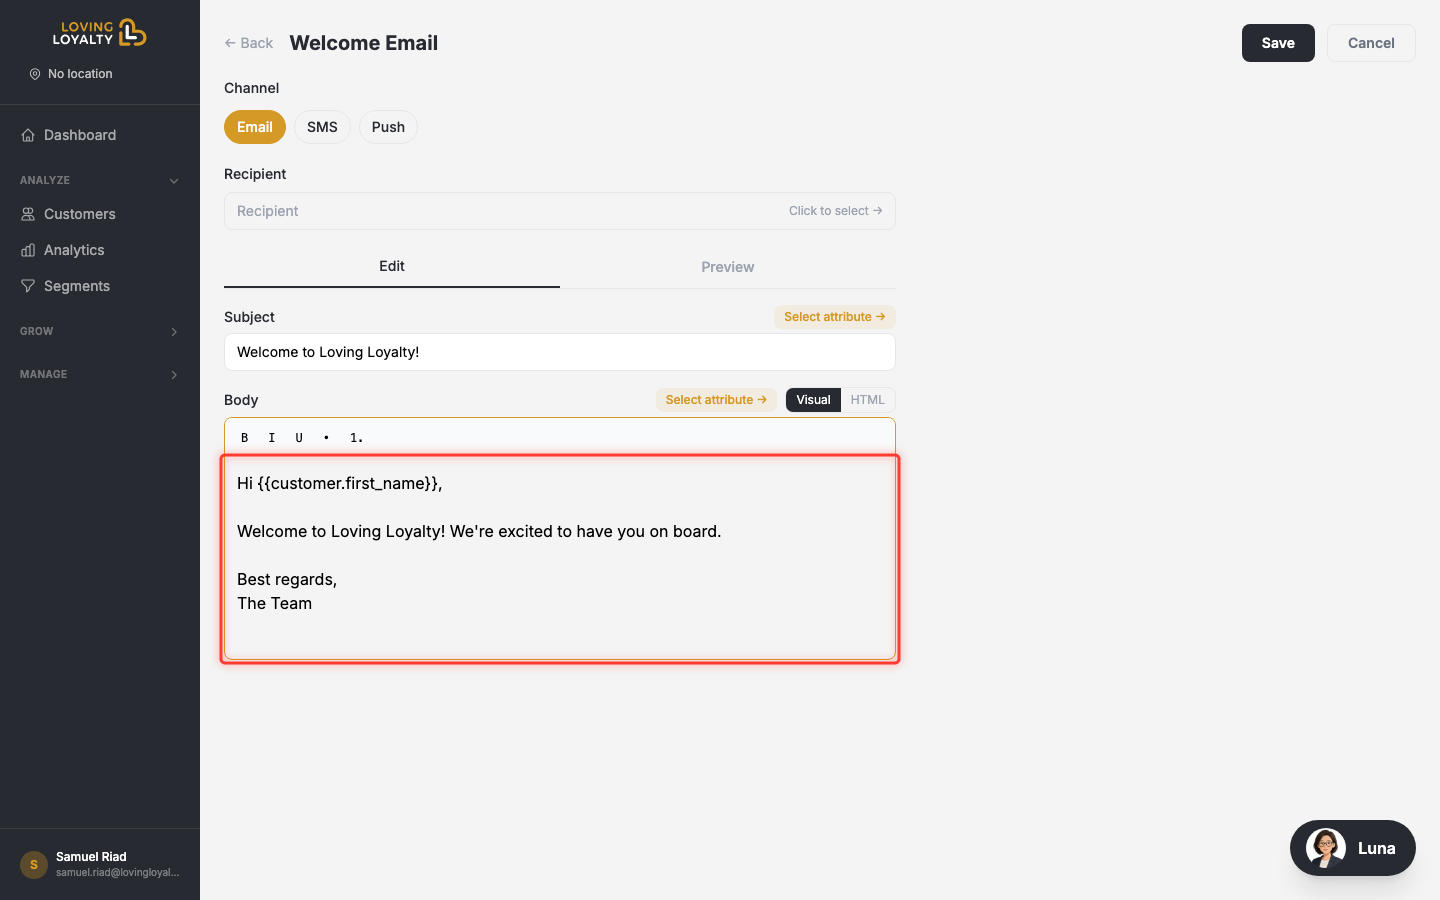Switch to the Edit tab
Image resolution: width=1440 pixels, height=900 pixels.
(x=392, y=266)
